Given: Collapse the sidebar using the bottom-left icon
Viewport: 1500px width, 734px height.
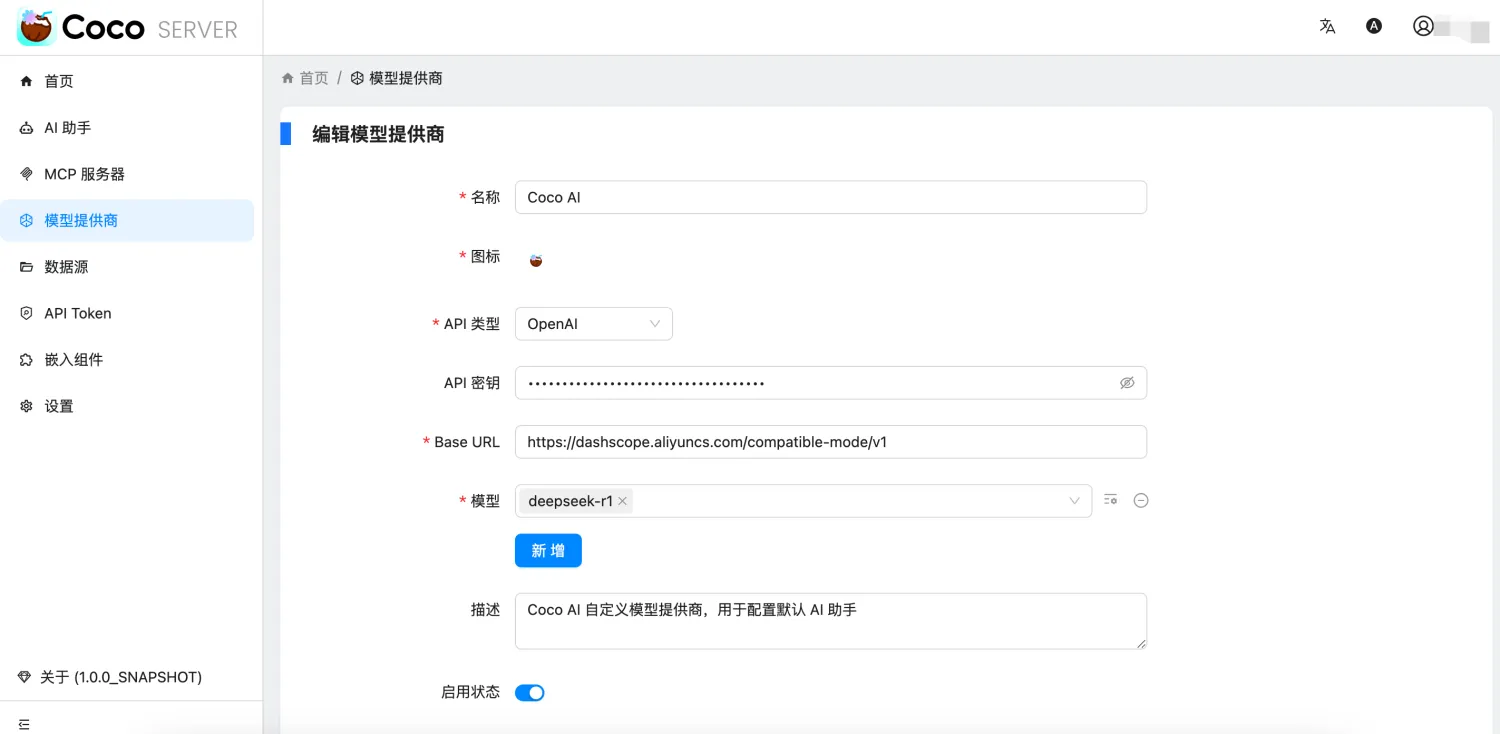Looking at the screenshot, I should point(24,724).
